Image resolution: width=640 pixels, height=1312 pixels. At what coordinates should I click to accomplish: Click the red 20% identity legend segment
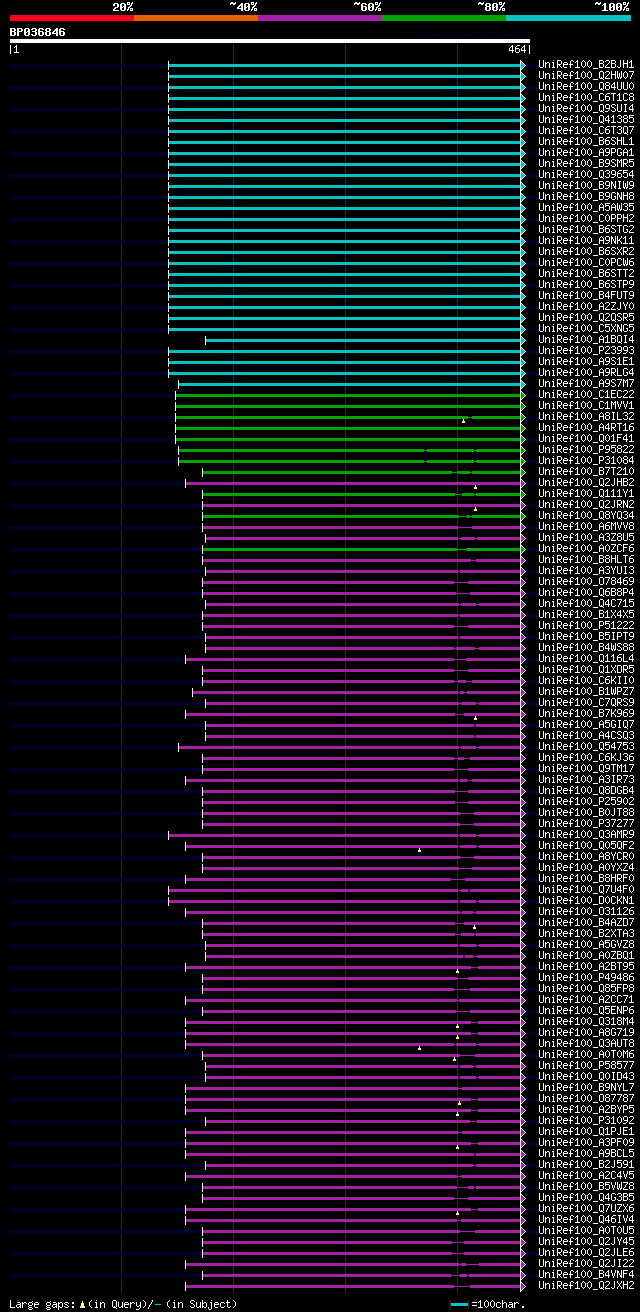[72, 18]
